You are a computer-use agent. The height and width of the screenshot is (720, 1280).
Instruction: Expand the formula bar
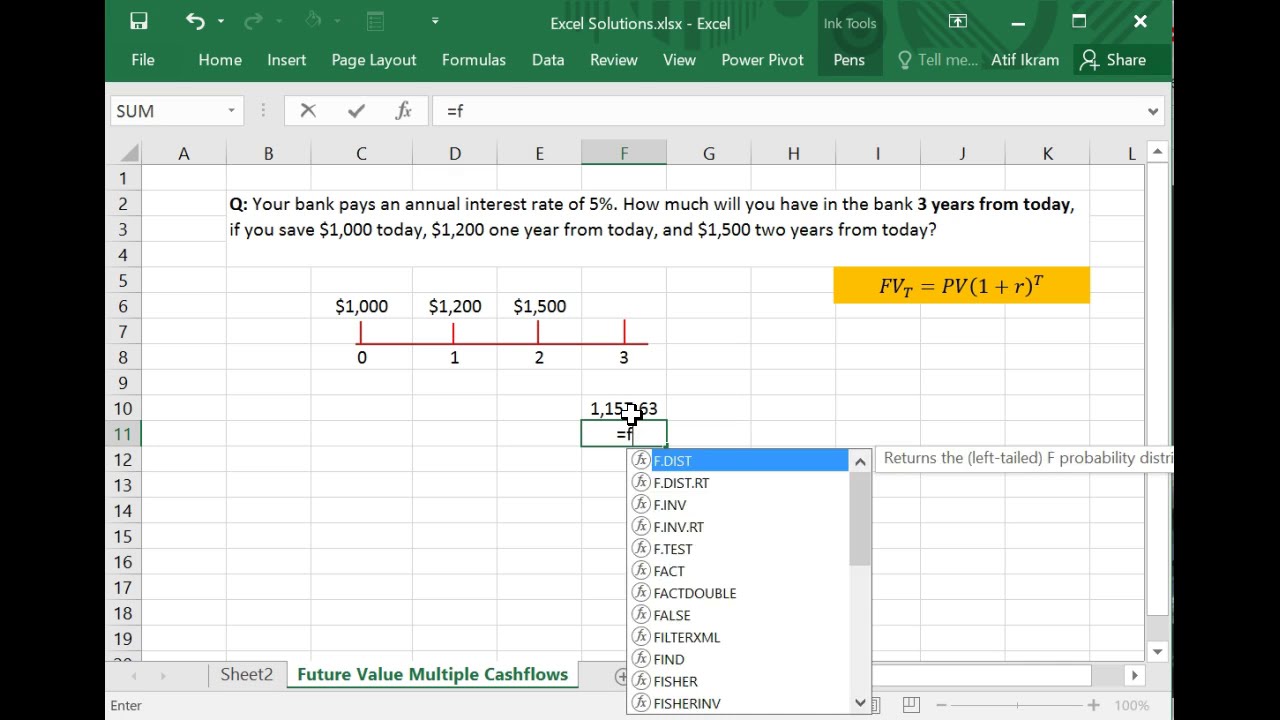[1153, 111]
